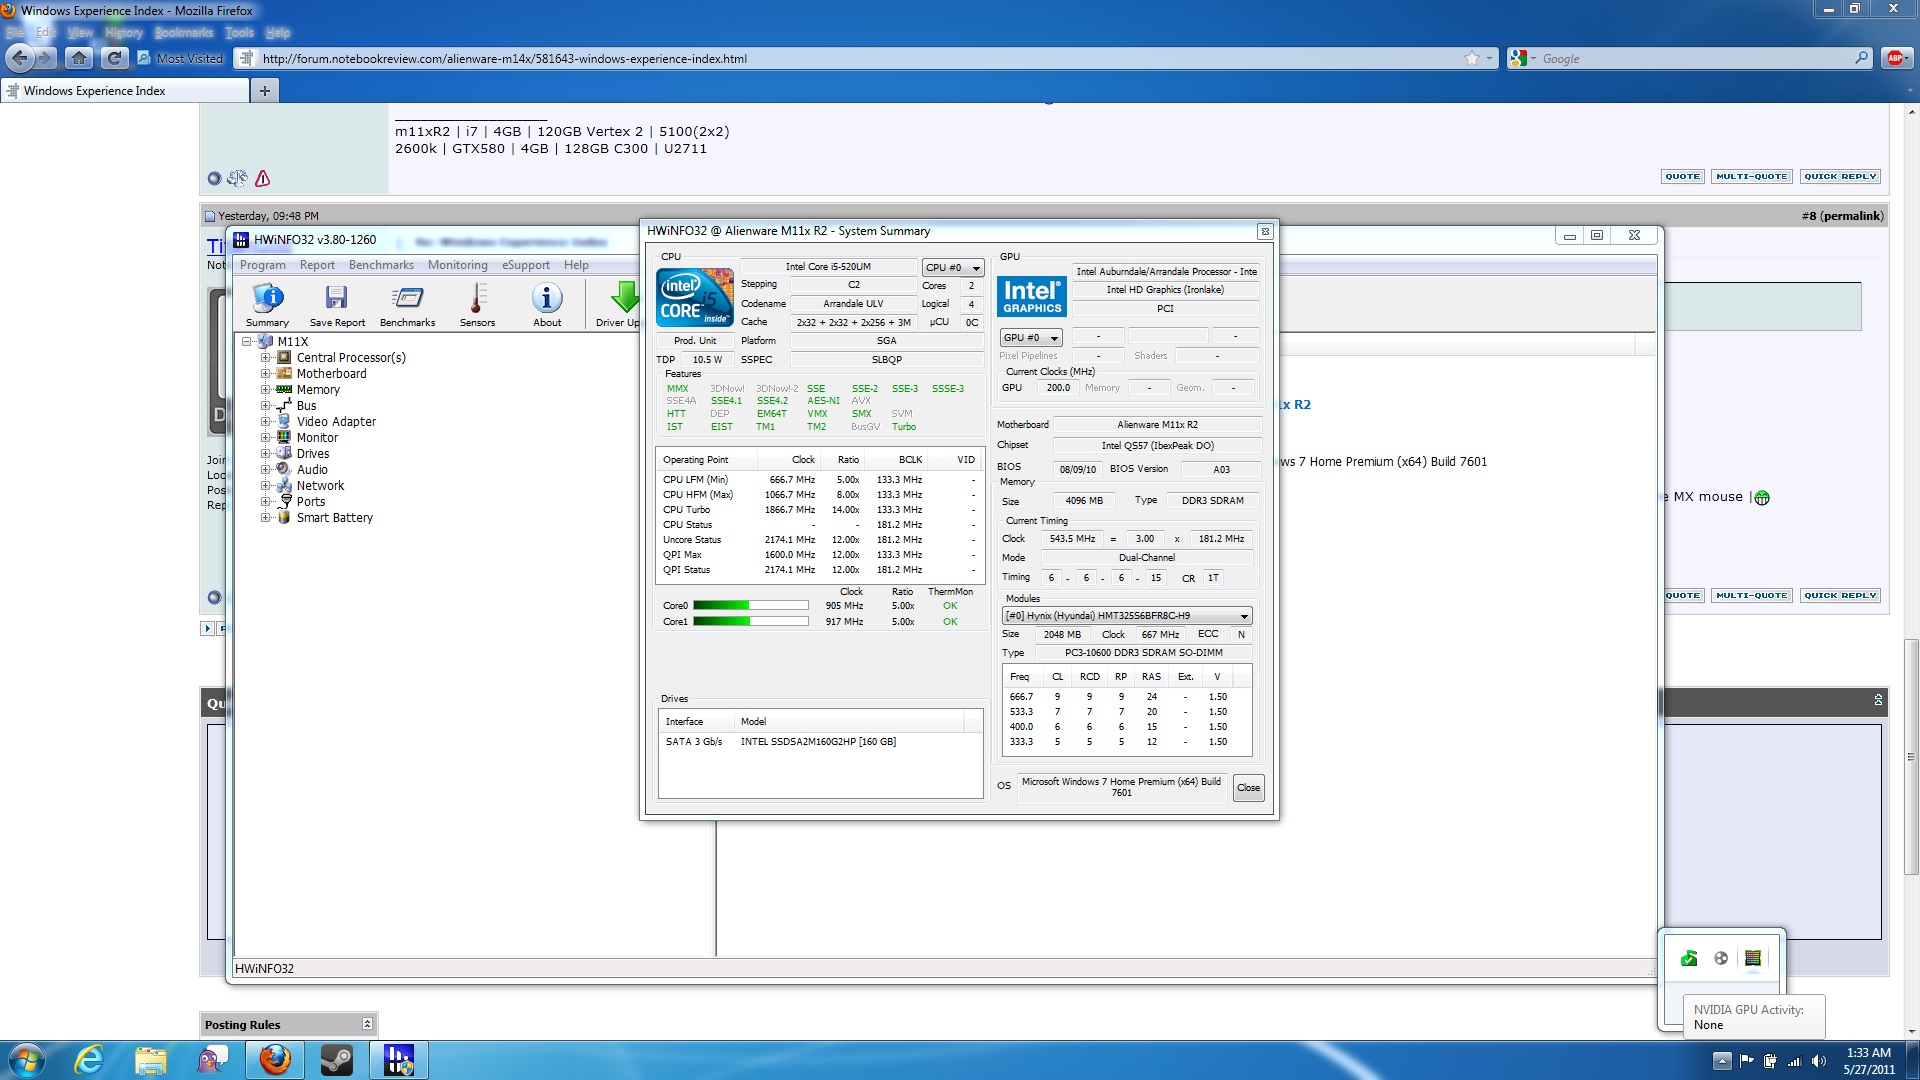Expand the Central Processor(s) tree node
Image resolution: width=1920 pixels, height=1080 pixels.
point(266,358)
